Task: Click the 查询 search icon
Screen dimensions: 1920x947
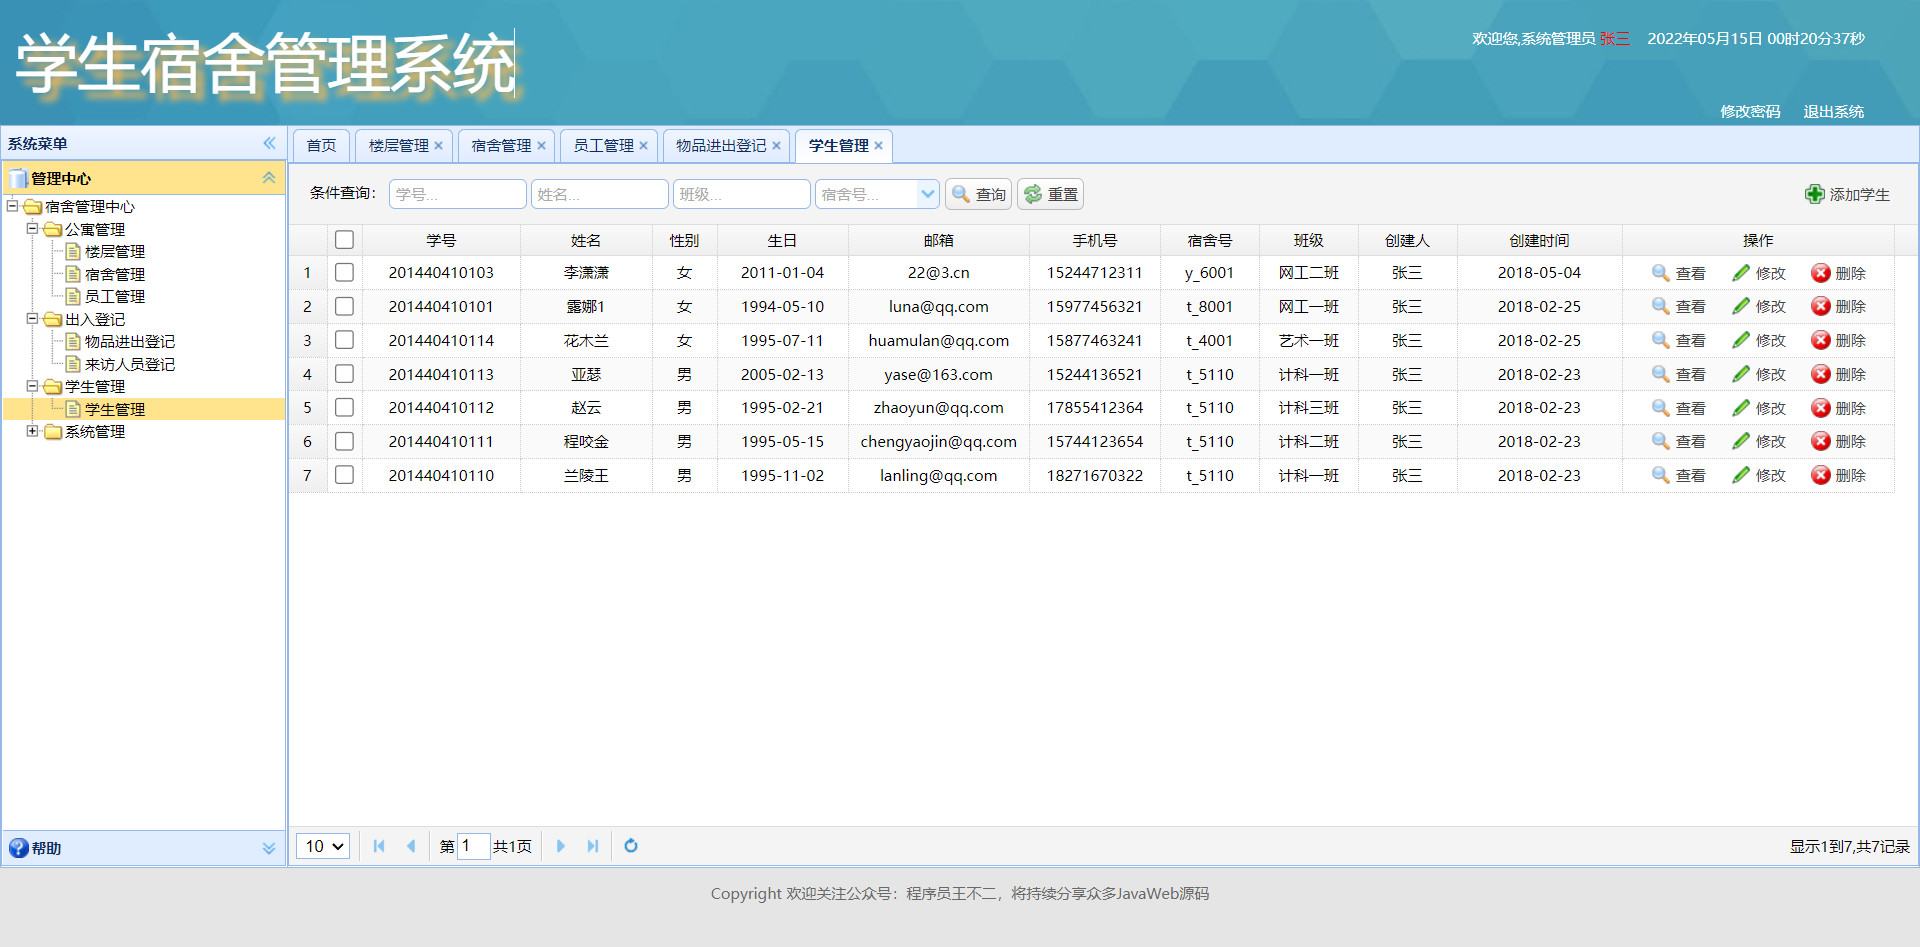Action: (x=960, y=193)
